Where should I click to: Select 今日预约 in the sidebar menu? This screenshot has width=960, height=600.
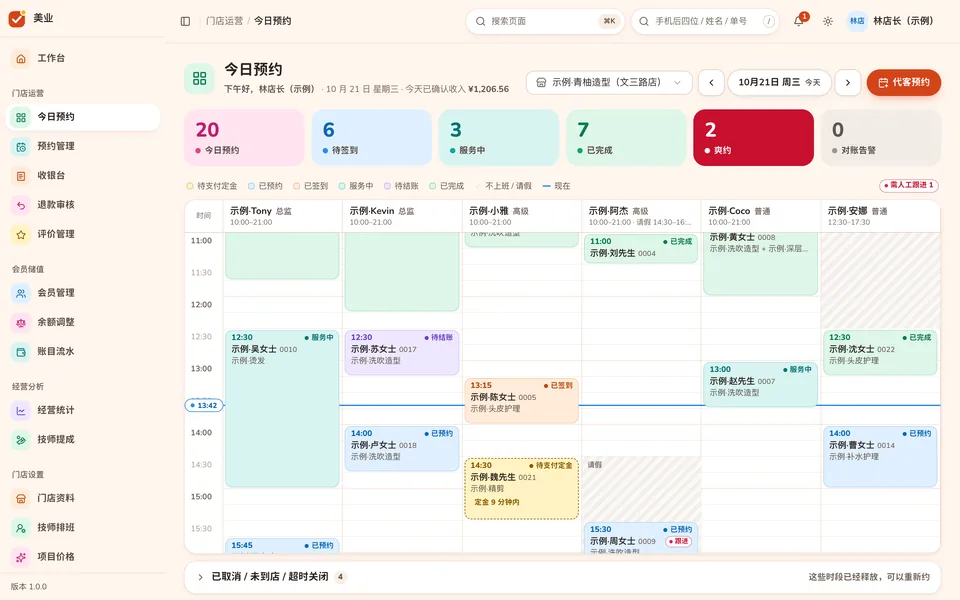[83, 117]
